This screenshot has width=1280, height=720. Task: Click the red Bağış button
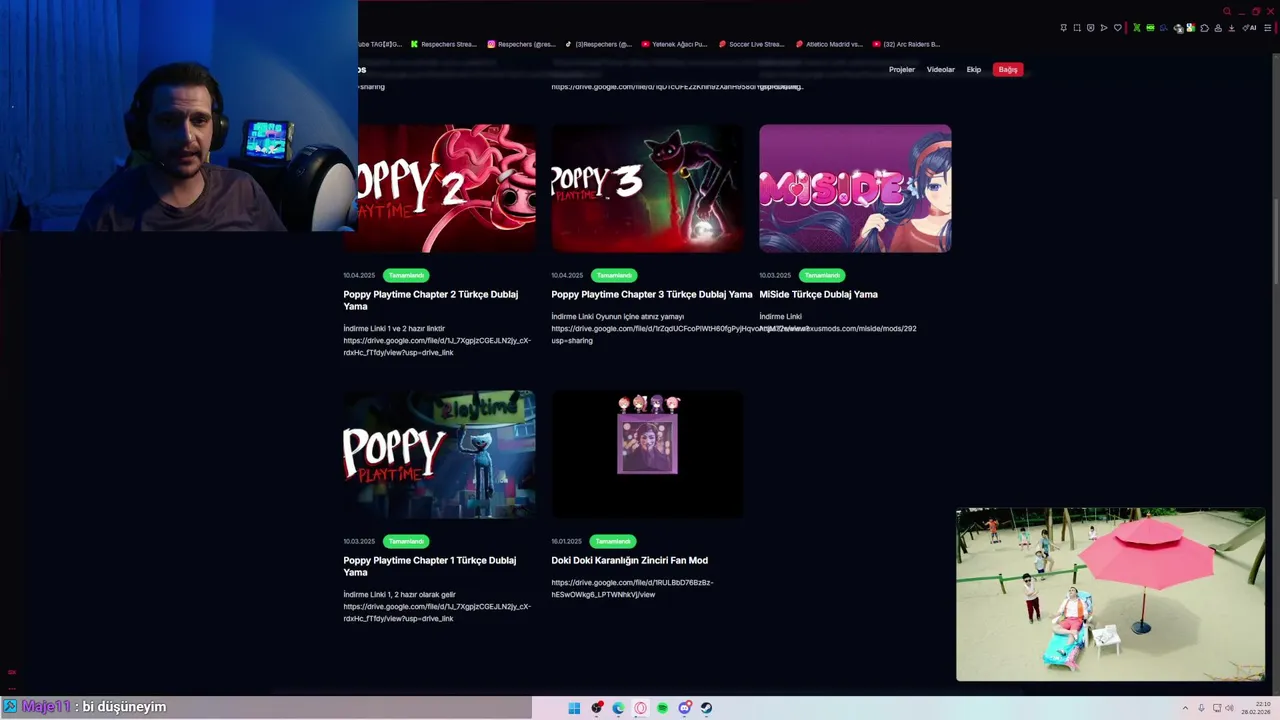coord(1008,70)
